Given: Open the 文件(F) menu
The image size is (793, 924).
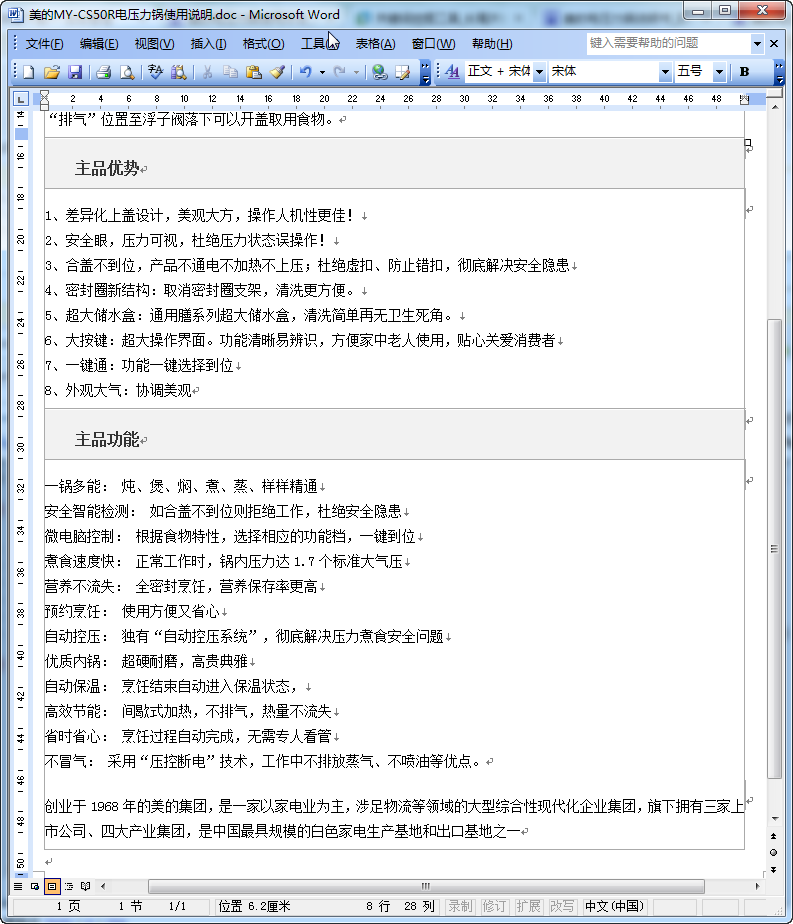Looking at the screenshot, I should (45, 44).
